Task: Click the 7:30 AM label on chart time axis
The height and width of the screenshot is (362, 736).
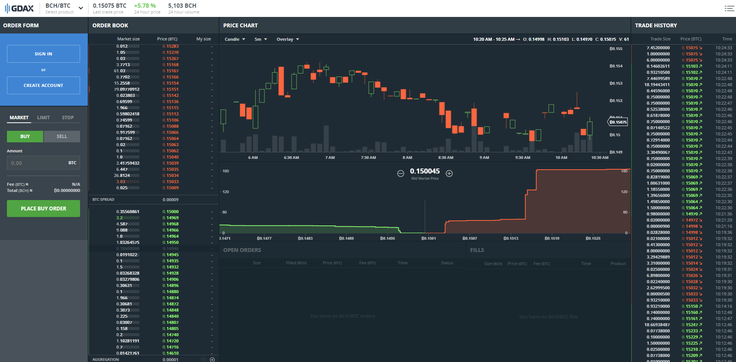Action: coord(368,158)
